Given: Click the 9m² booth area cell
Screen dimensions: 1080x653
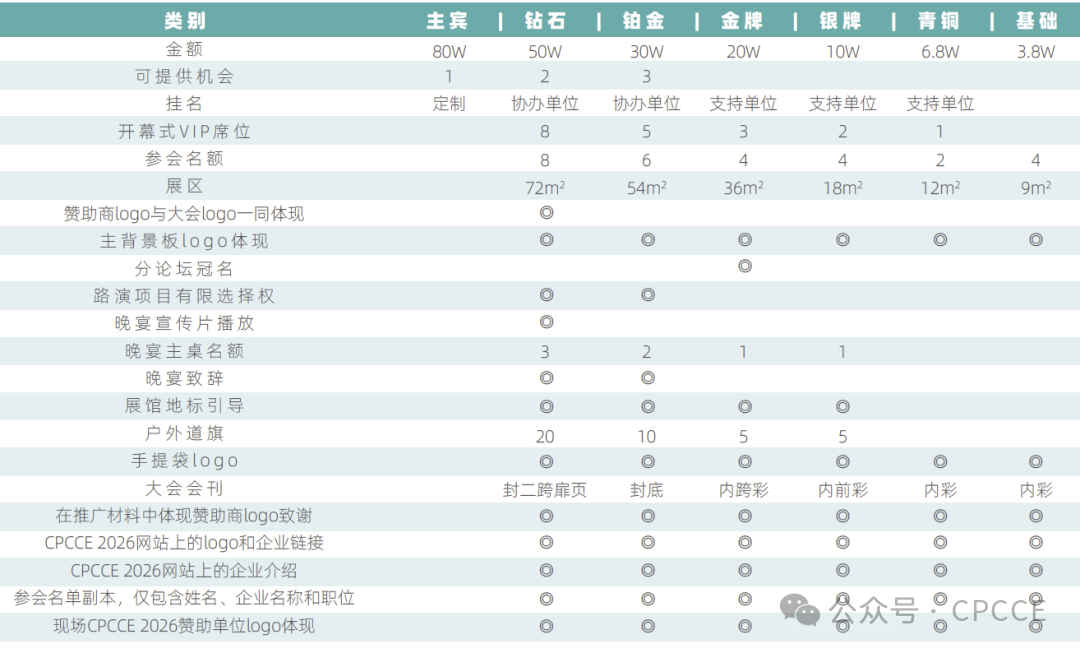Looking at the screenshot, I should click(1036, 187).
